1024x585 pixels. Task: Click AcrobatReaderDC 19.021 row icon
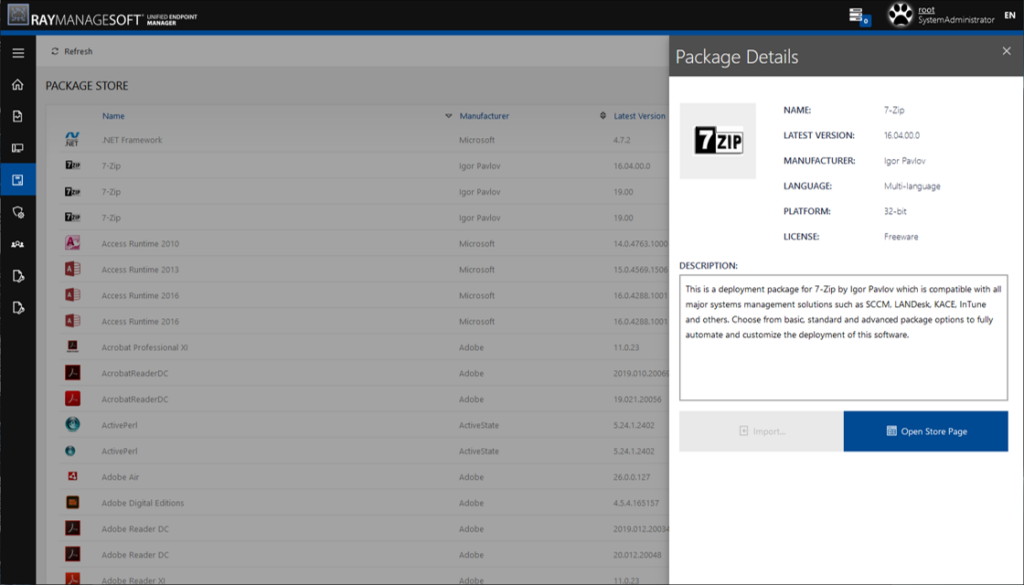pos(72,398)
